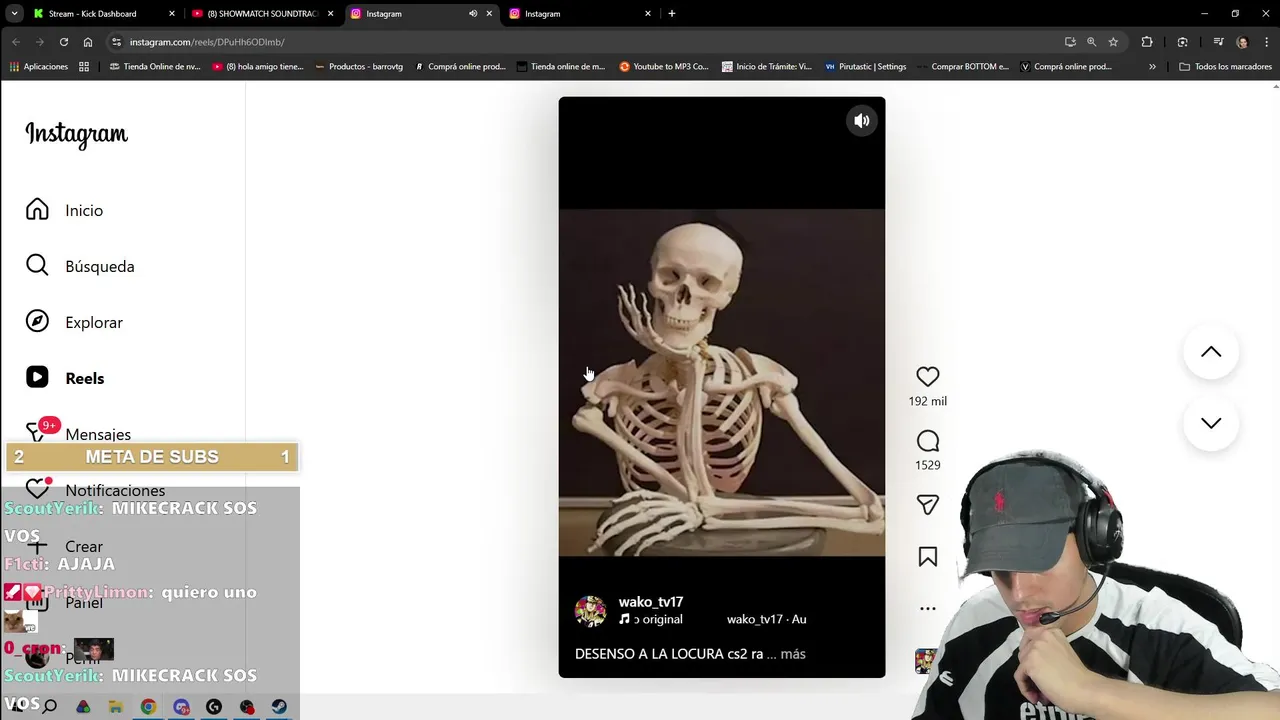Open the Pirutastic | Settings bookmark
The image size is (1280, 720).
pos(866,67)
